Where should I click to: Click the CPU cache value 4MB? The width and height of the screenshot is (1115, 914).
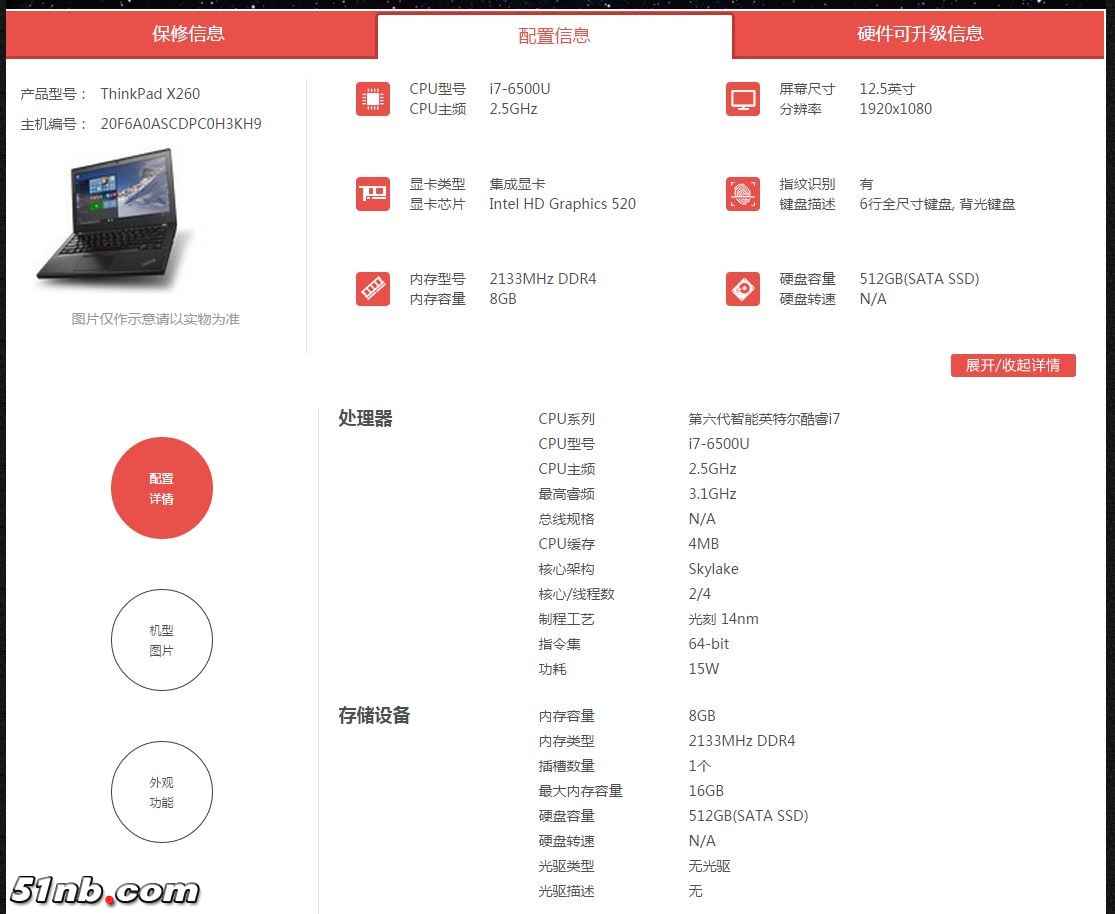[703, 544]
